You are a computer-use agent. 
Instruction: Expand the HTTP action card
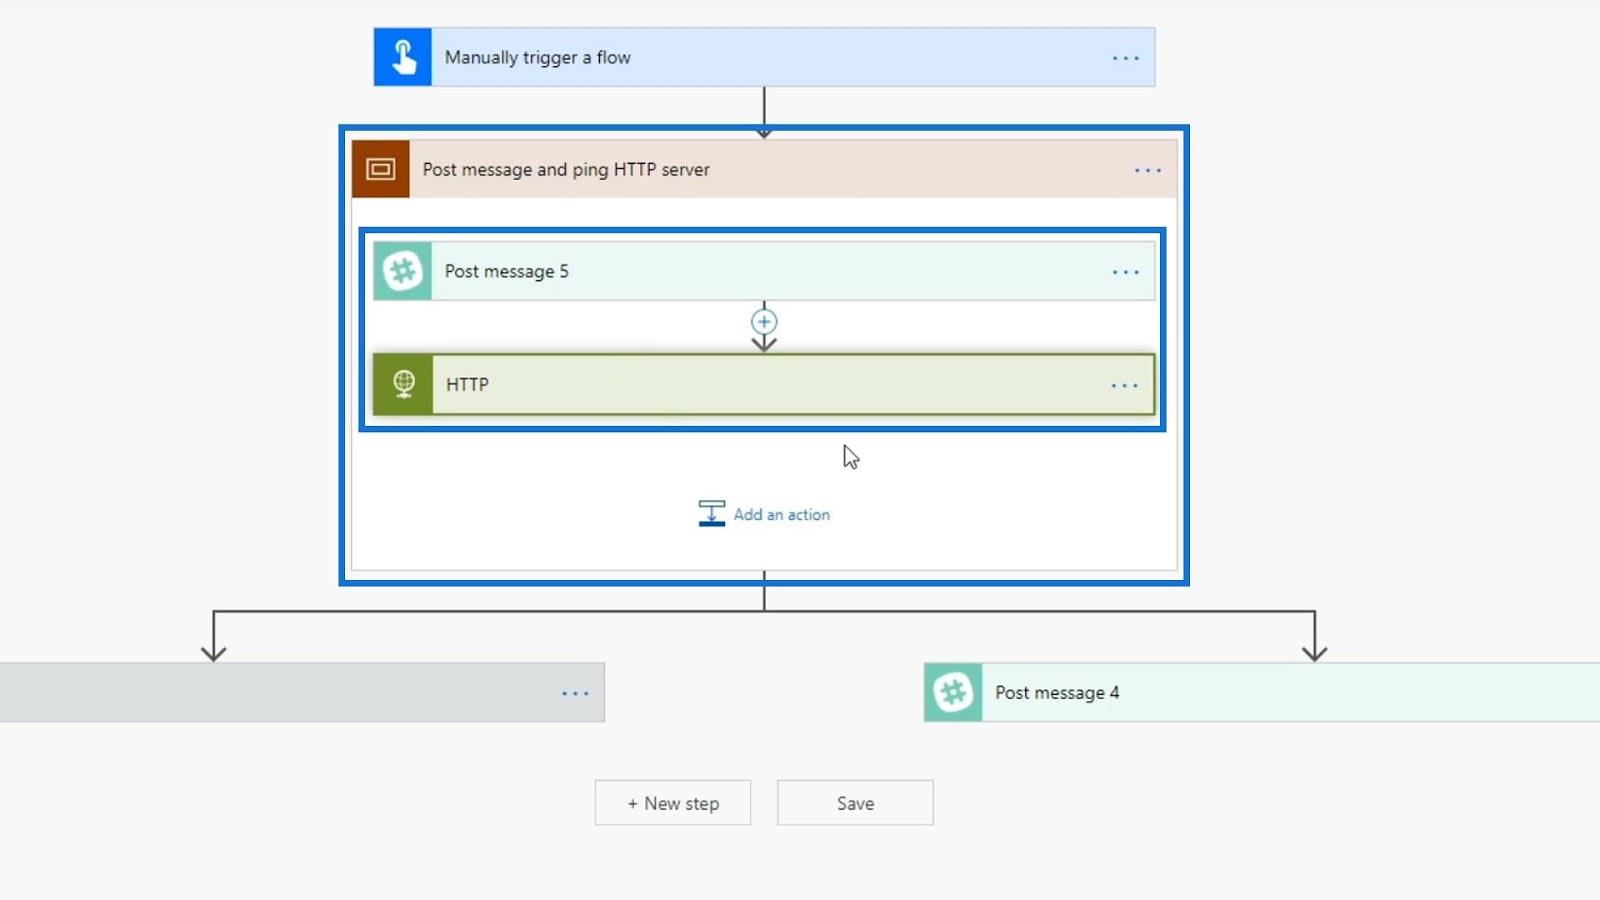764,384
